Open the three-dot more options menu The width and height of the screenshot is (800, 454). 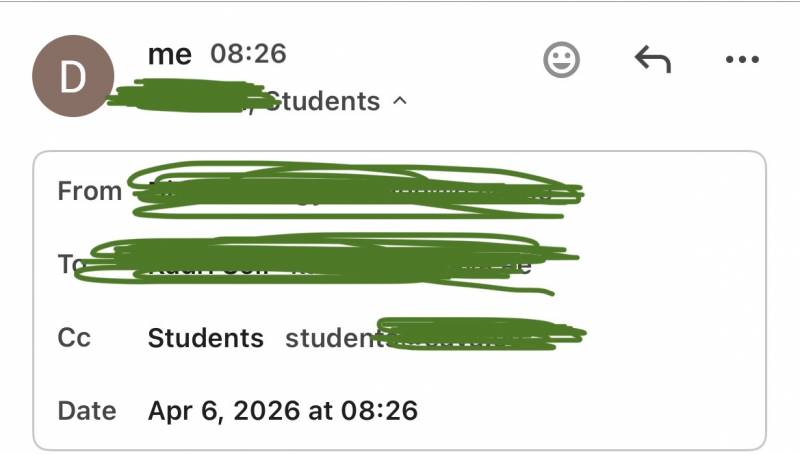[742, 60]
